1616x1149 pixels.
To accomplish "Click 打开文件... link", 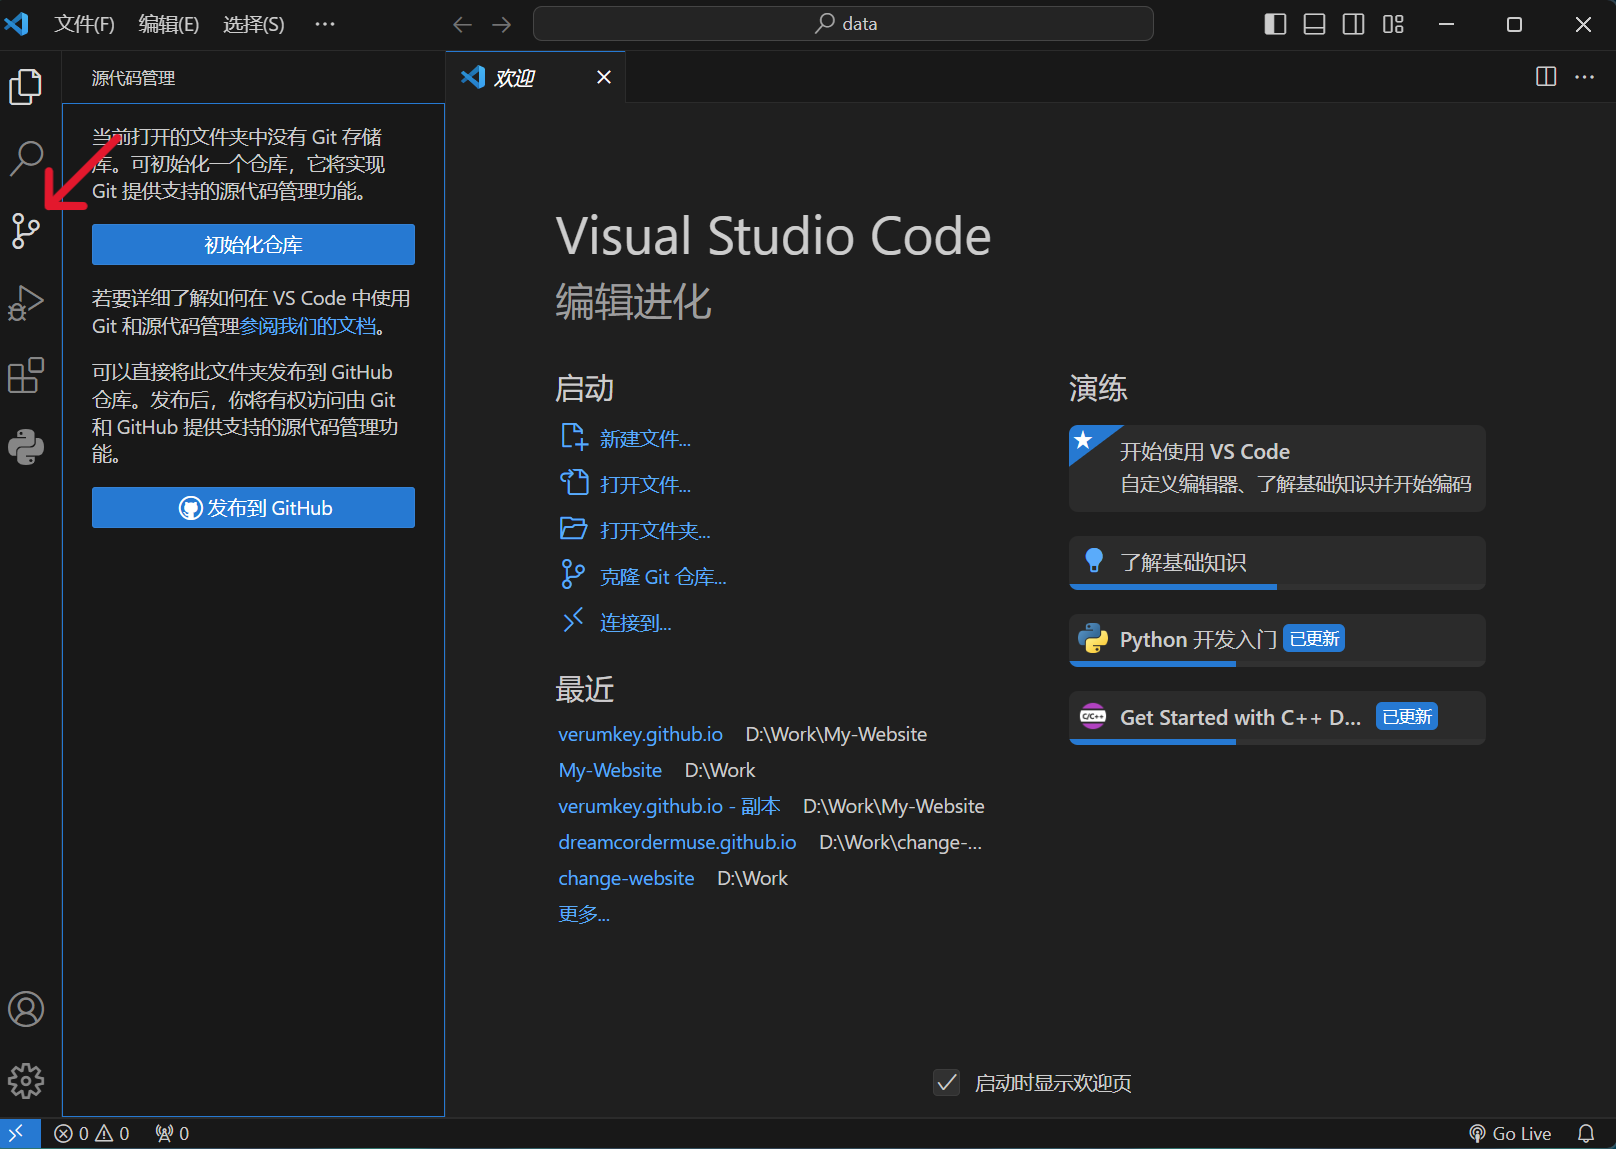I will pyautogui.click(x=645, y=485).
